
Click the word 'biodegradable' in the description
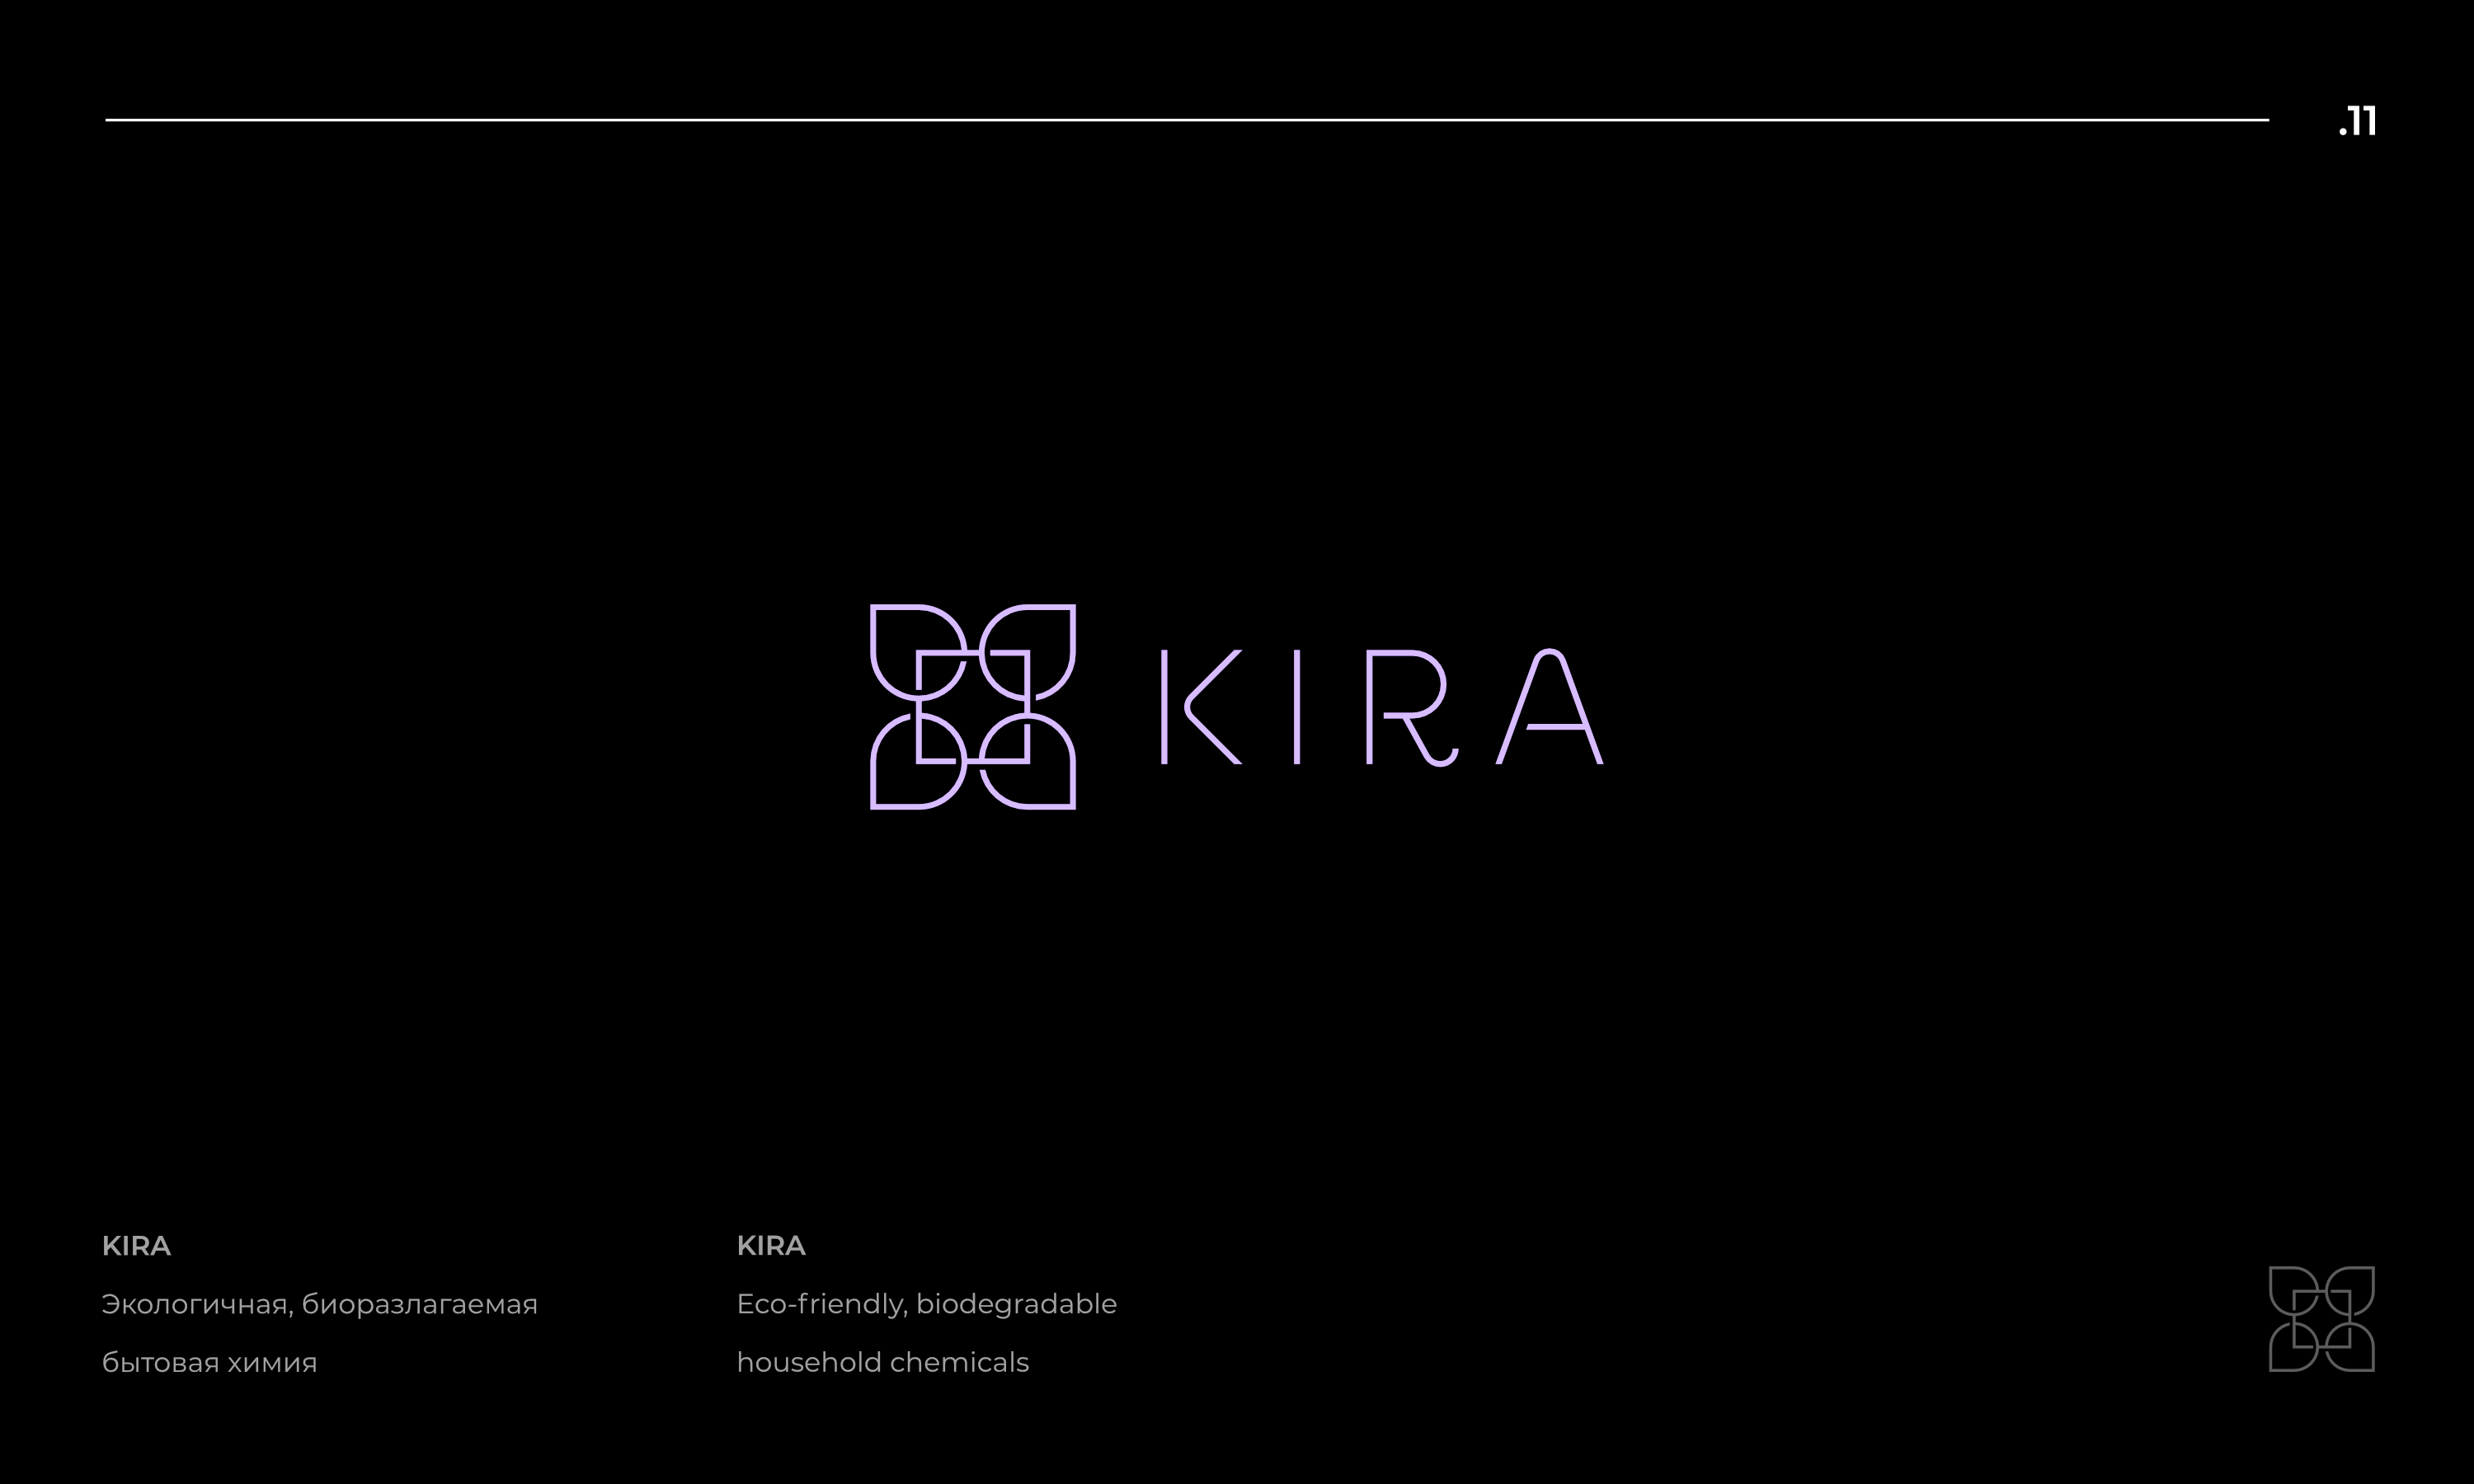pyautogui.click(x=1016, y=1304)
